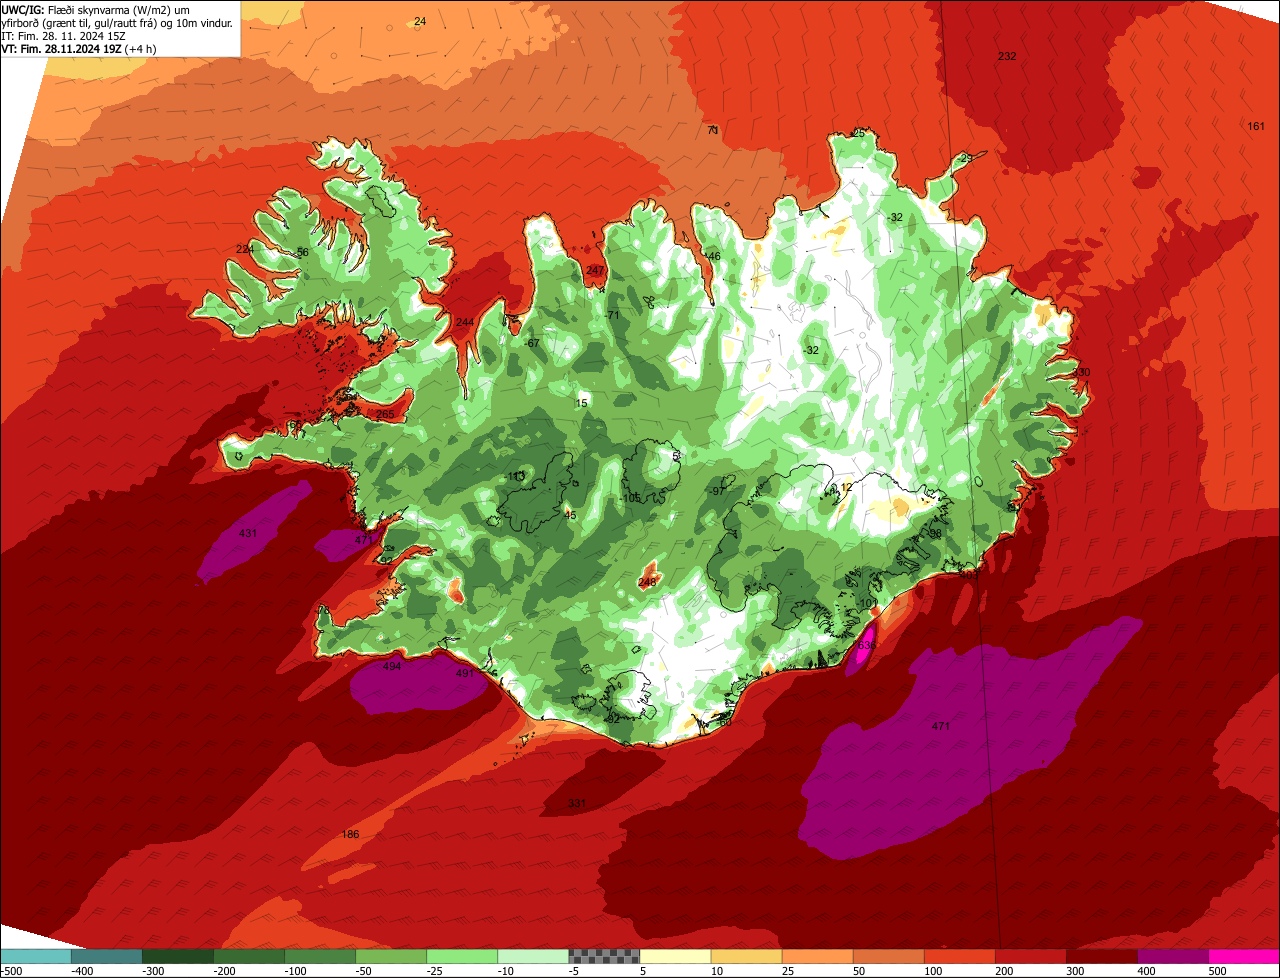Click the '-46' value in northern Iceland

pyautogui.click(x=712, y=256)
